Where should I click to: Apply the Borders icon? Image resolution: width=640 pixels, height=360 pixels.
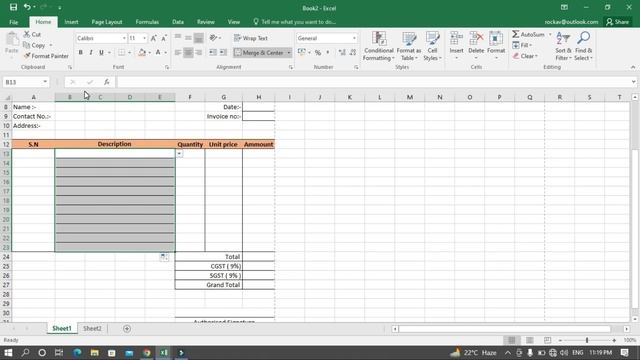coord(122,53)
